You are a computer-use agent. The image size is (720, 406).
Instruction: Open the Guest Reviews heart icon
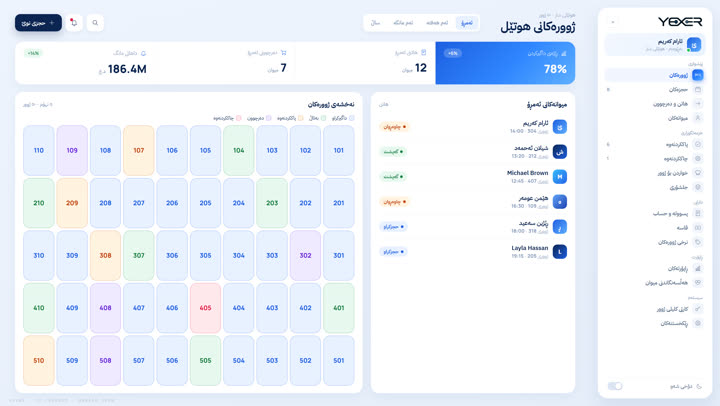click(x=698, y=282)
